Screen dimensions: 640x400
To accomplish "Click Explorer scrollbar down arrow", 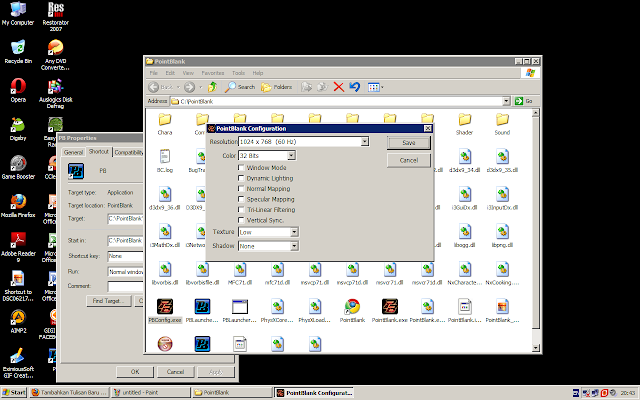I will click(536, 348).
